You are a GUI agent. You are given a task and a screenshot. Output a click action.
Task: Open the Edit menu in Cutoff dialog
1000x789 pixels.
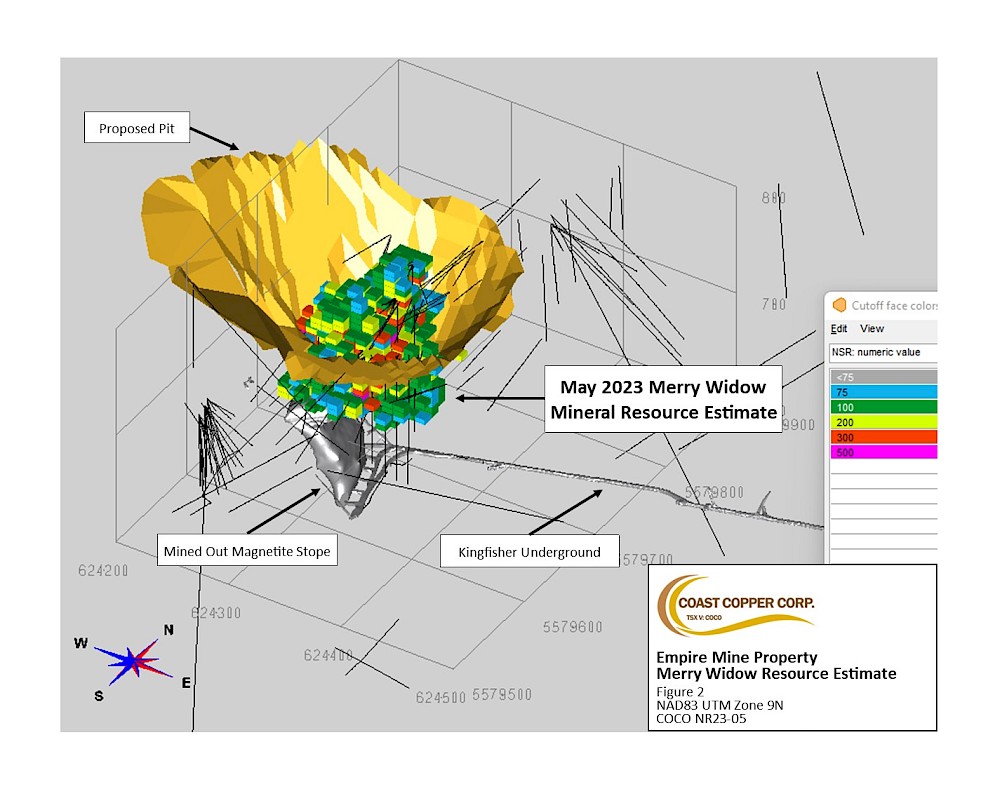(839, 329)
